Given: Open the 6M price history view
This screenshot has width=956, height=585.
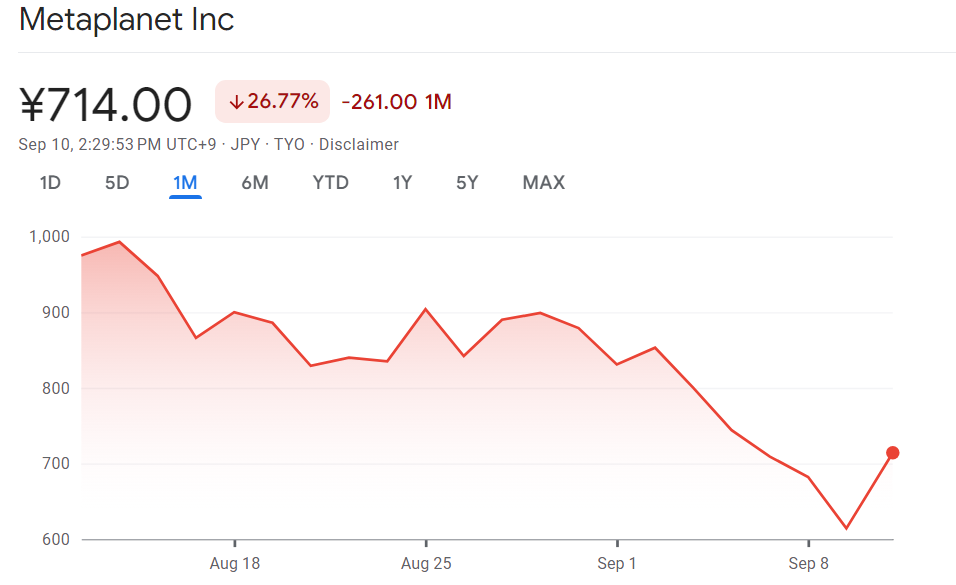Looking at the screenshot, I should coord(255,183).
